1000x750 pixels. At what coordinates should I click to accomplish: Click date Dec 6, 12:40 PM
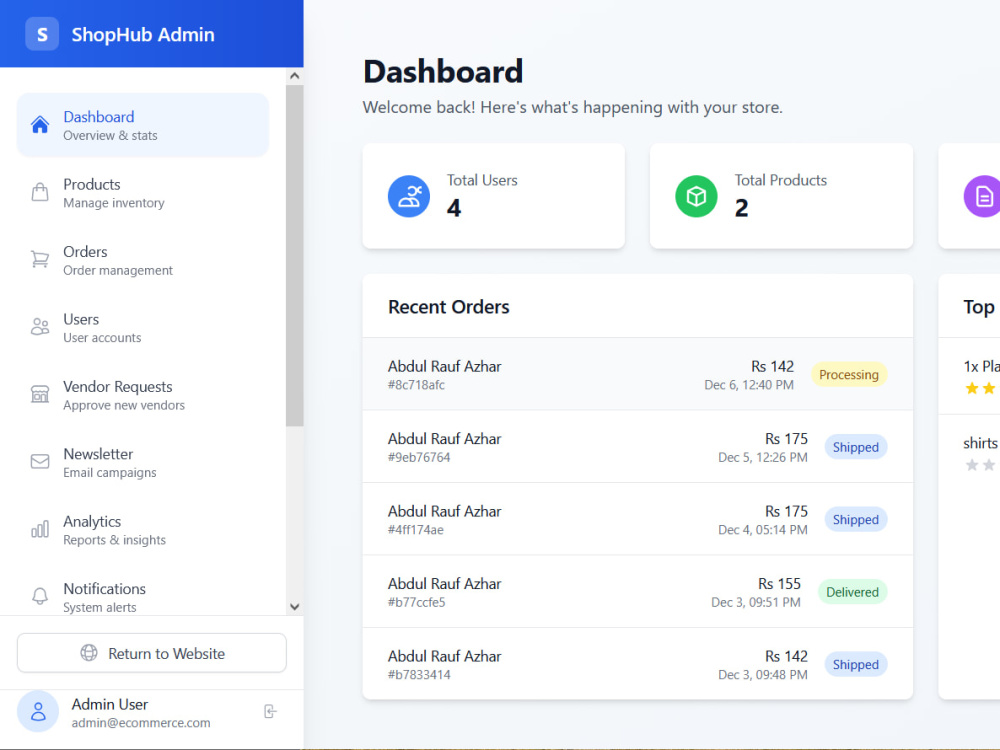[749, 385]
